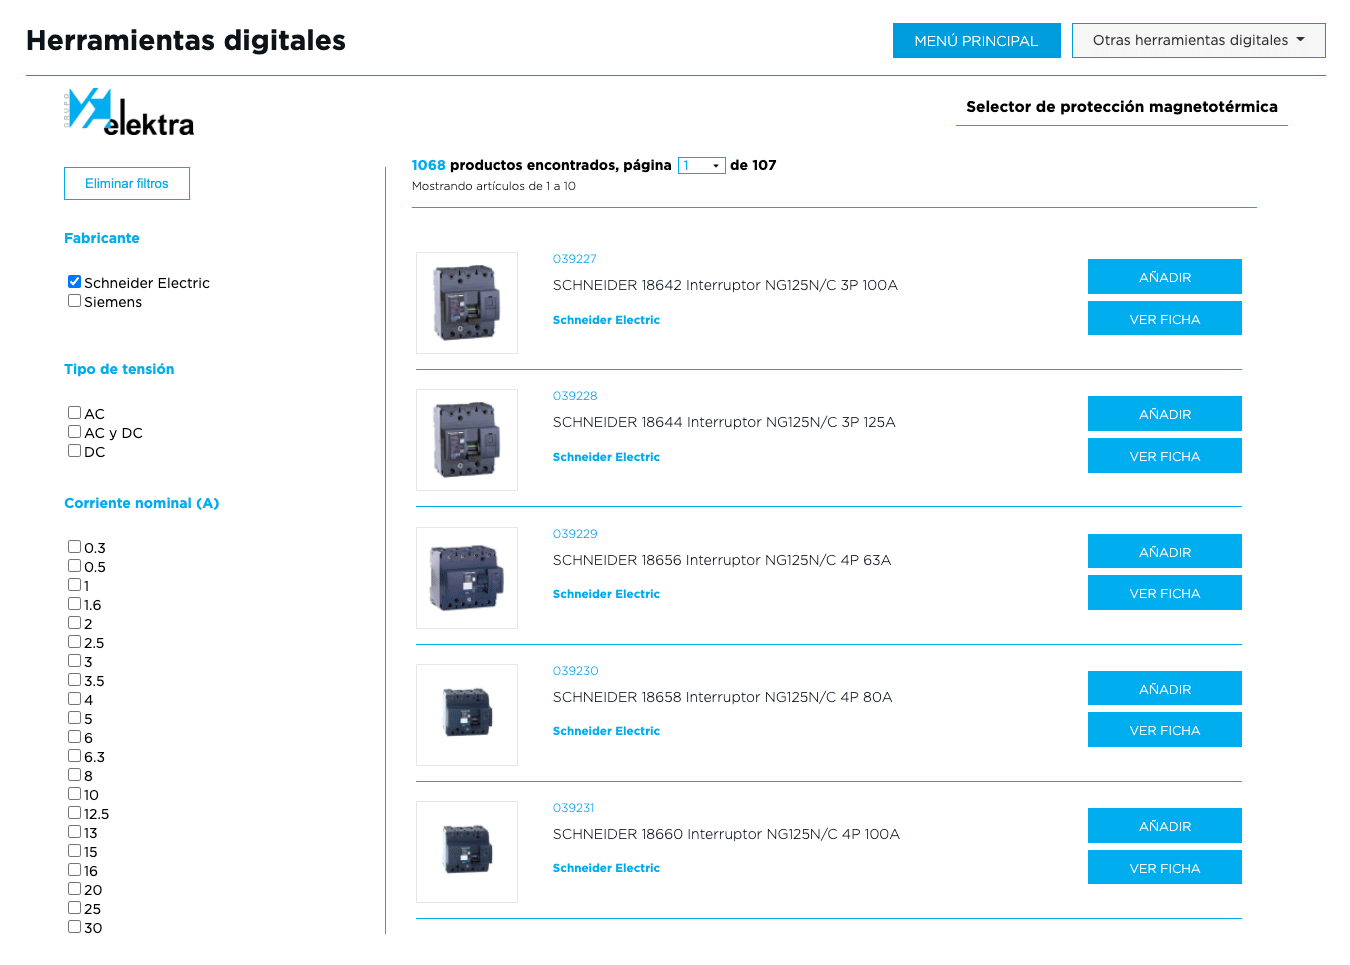Screen dimensions: 1350x965
Task: View datasheet for product 039228
Action: [1165, 456]
